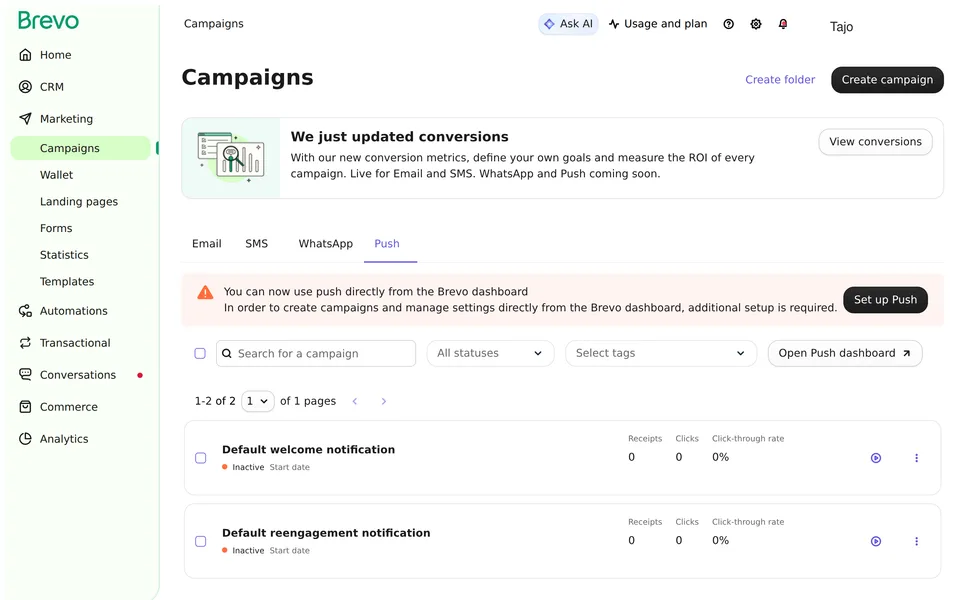Viewport: 960px width, 600px height.
Task: Click the help question mark icon
Action: [729, 24]
